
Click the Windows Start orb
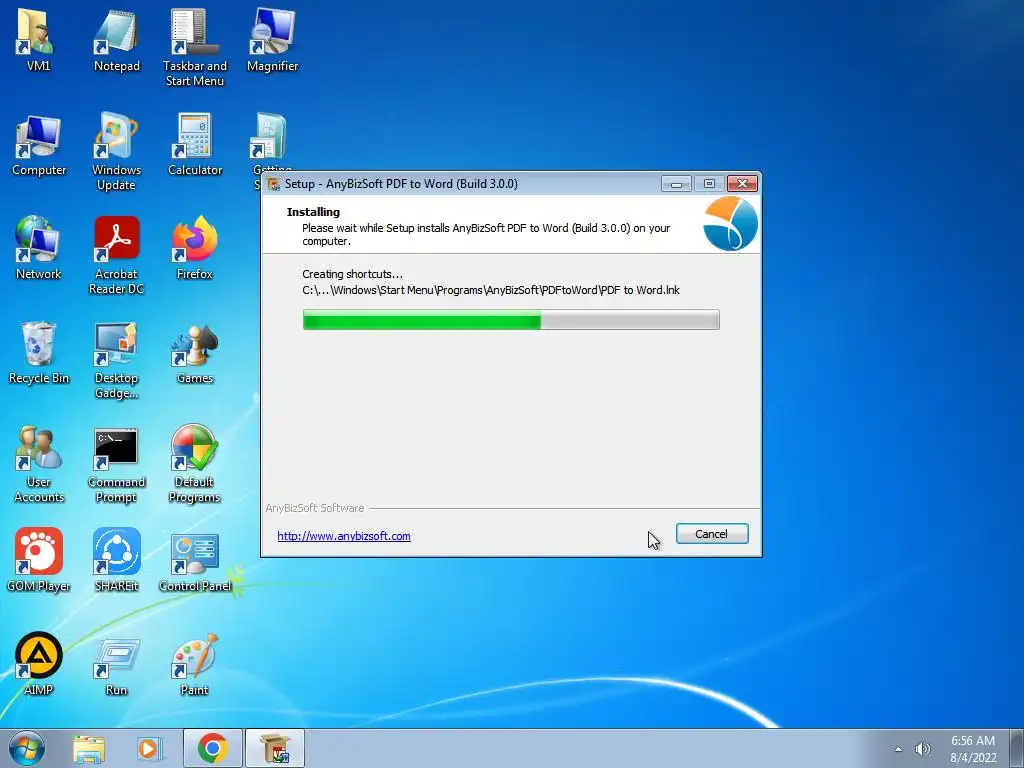point(27,748)
